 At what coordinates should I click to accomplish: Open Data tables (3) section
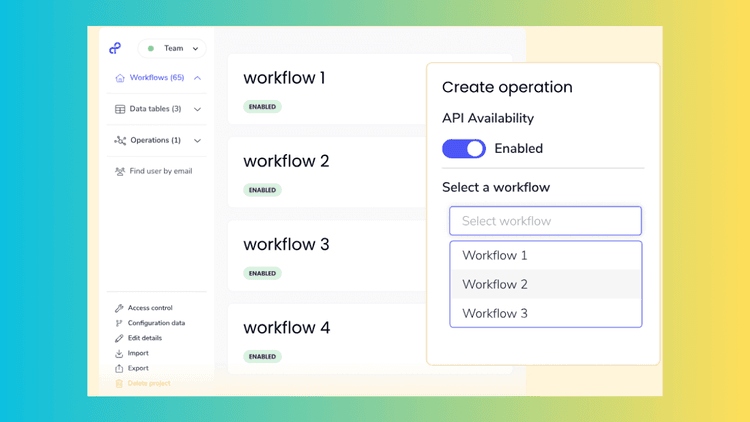point(157,109)
